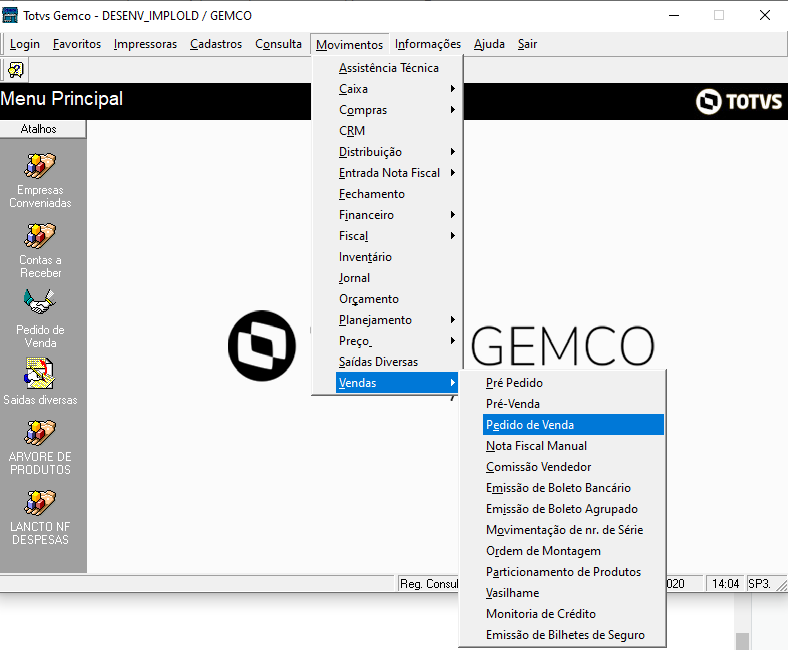Screen dimensions: 788x650
Task: Select Fechamento from Movimentos menu
Action: [387, 194]
